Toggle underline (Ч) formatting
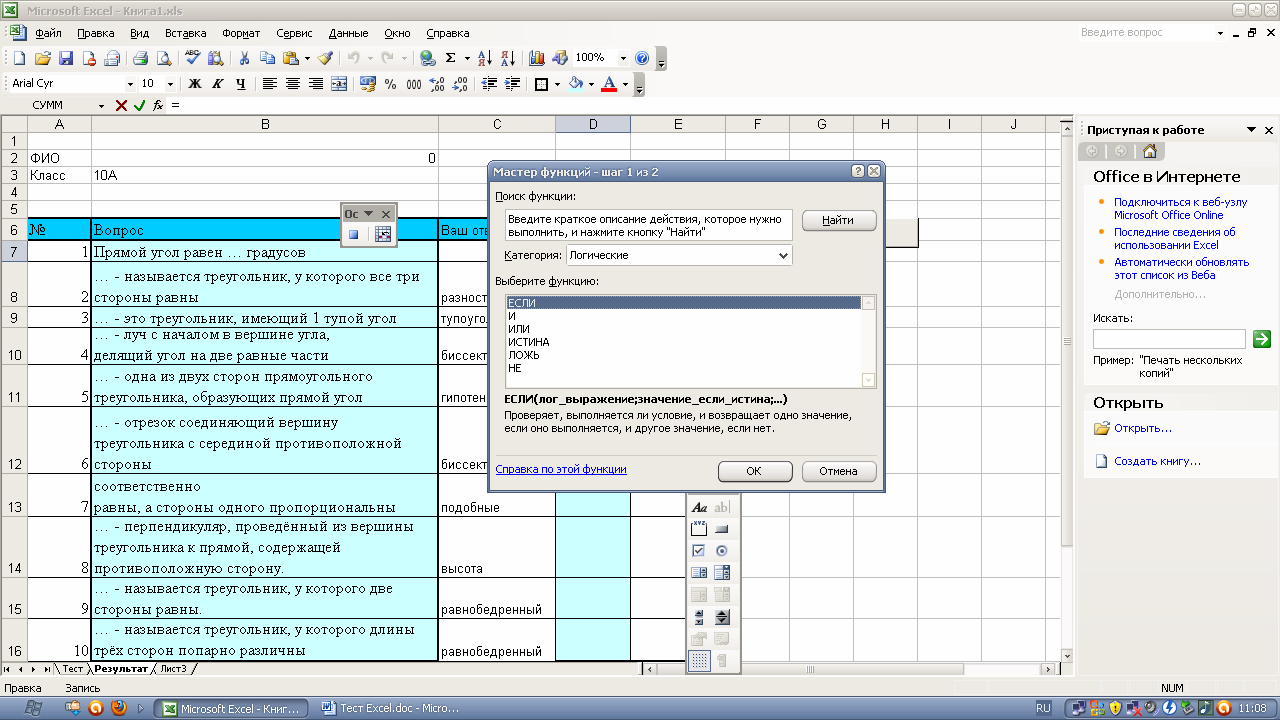The height and width of the screenshot is (720, 1280). point(241,84)
